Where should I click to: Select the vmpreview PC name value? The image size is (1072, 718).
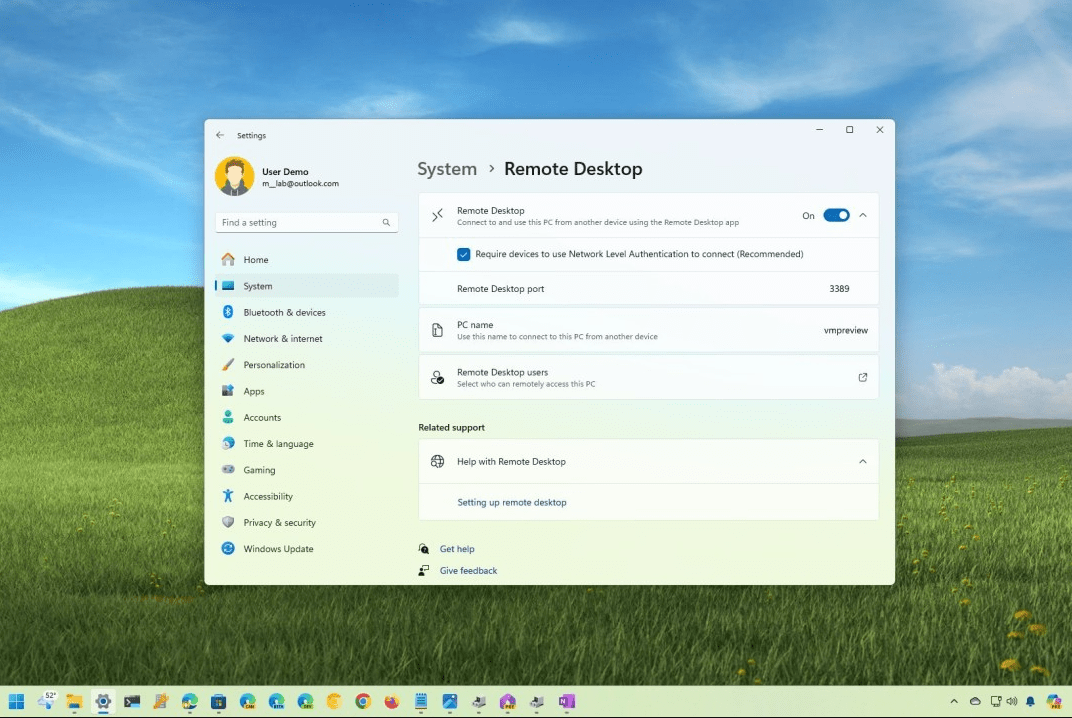tap(846, 330)
